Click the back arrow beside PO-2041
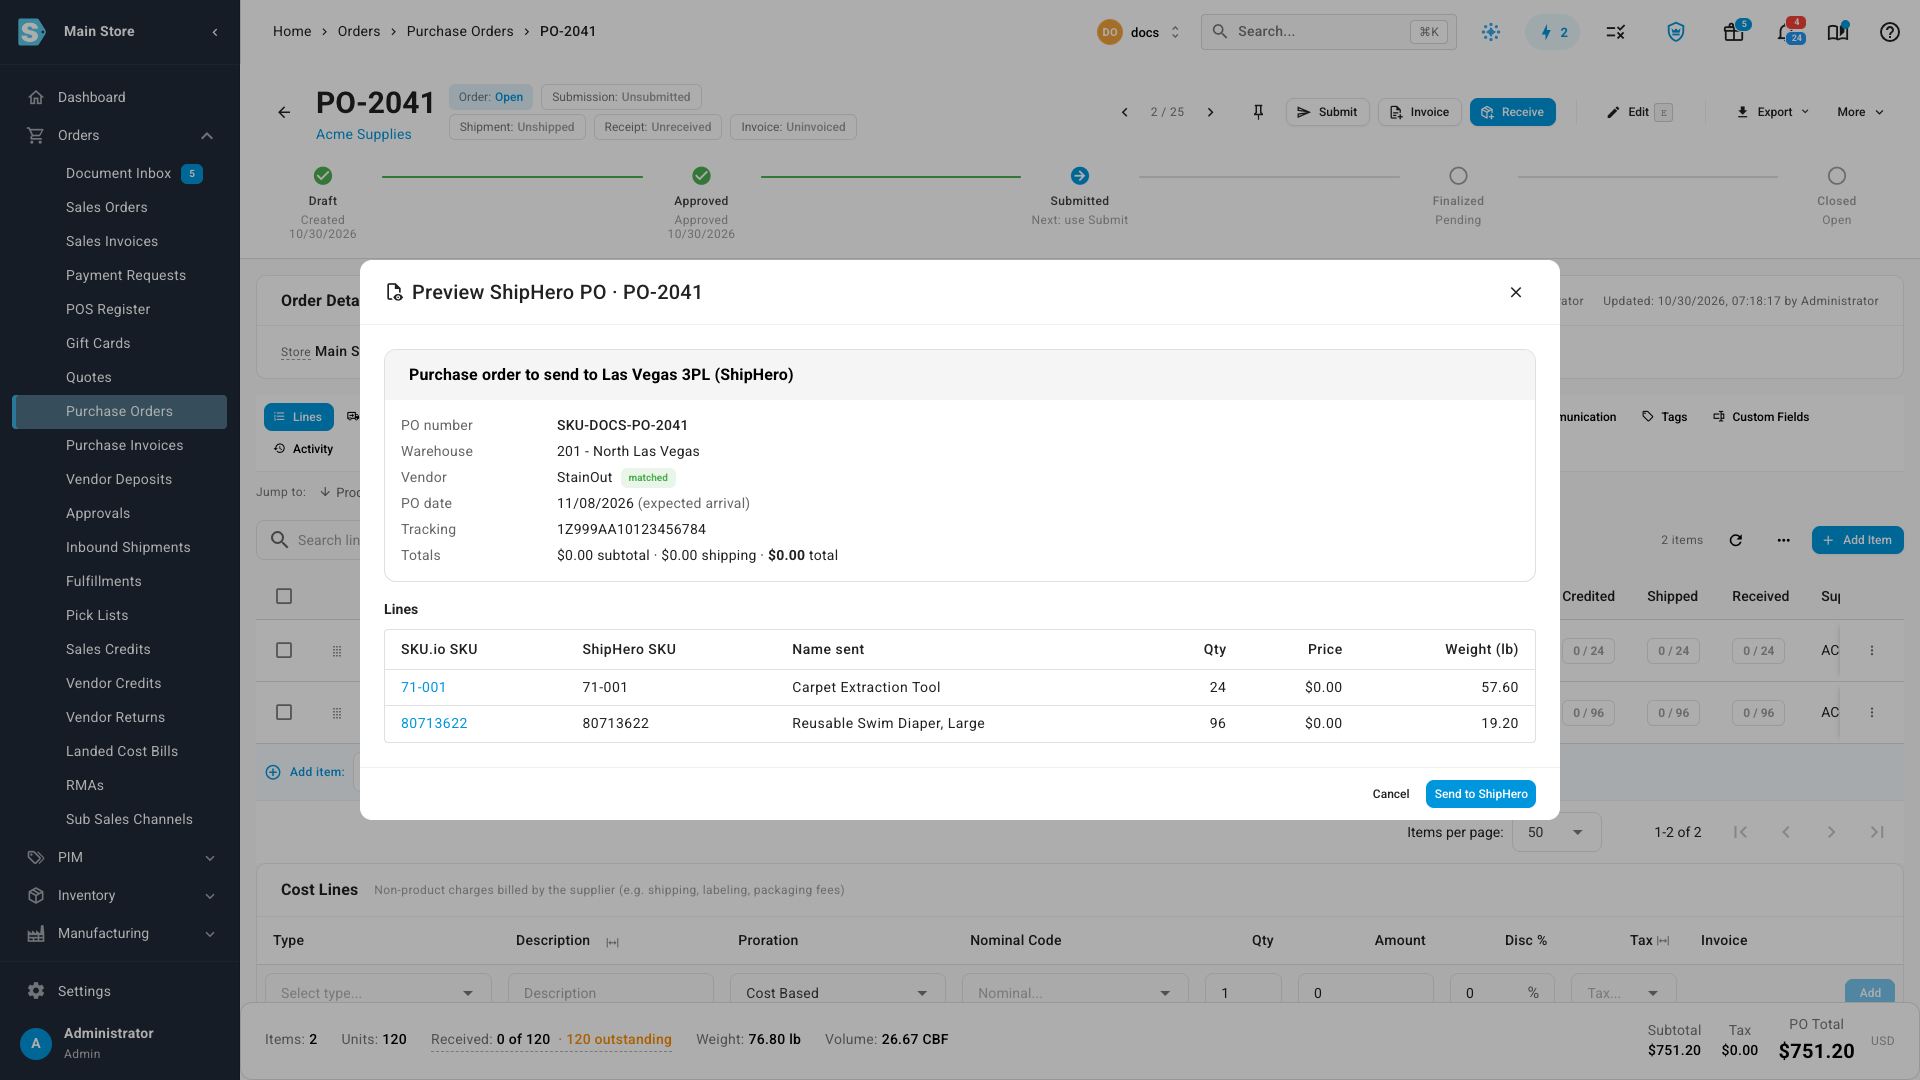This screenshot has height=1080, width=1920. coord(284,112)
